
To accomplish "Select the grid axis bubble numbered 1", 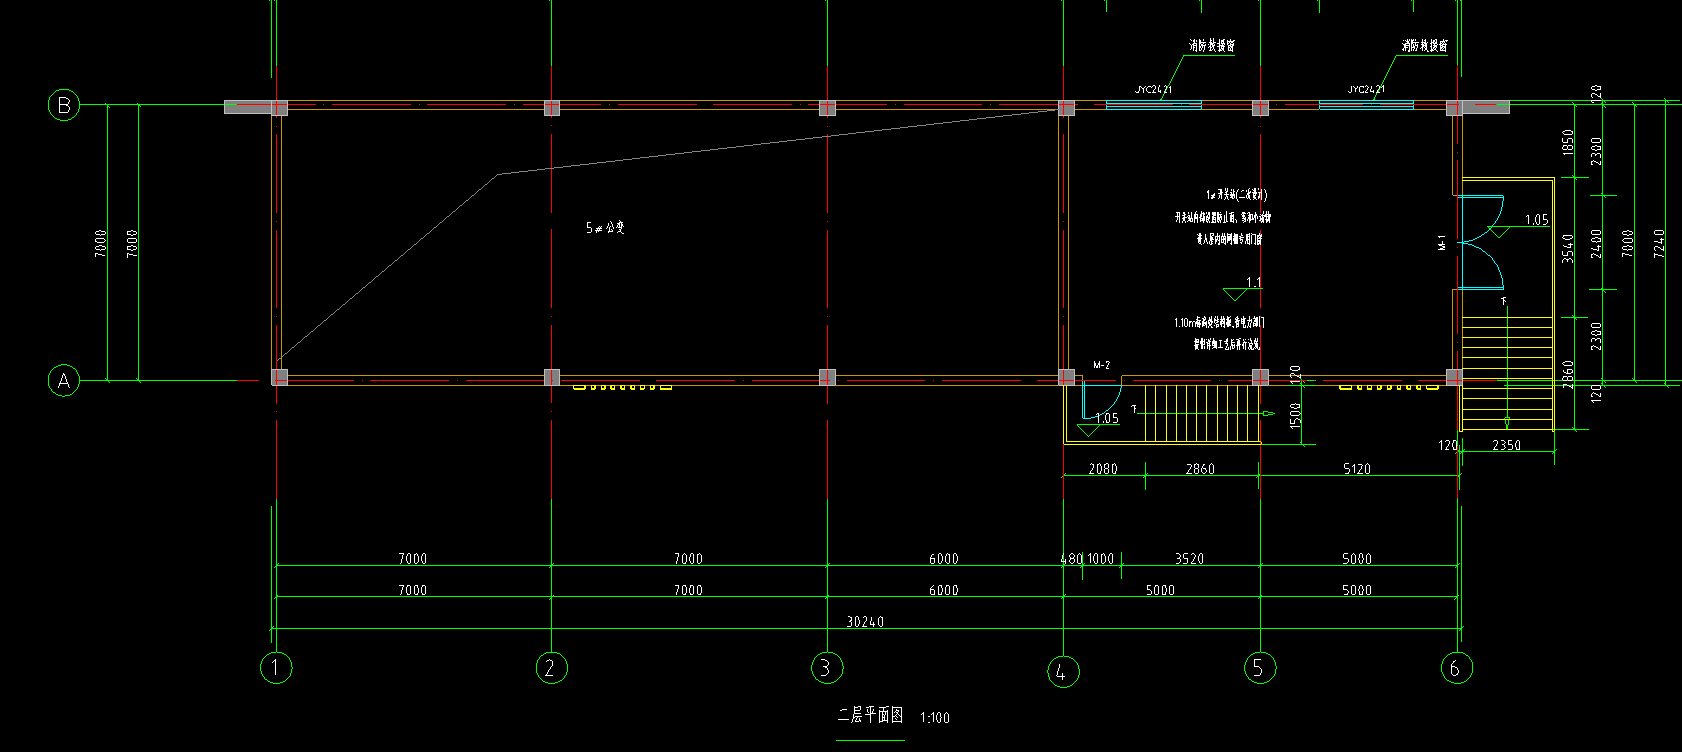I will [276, 667].
